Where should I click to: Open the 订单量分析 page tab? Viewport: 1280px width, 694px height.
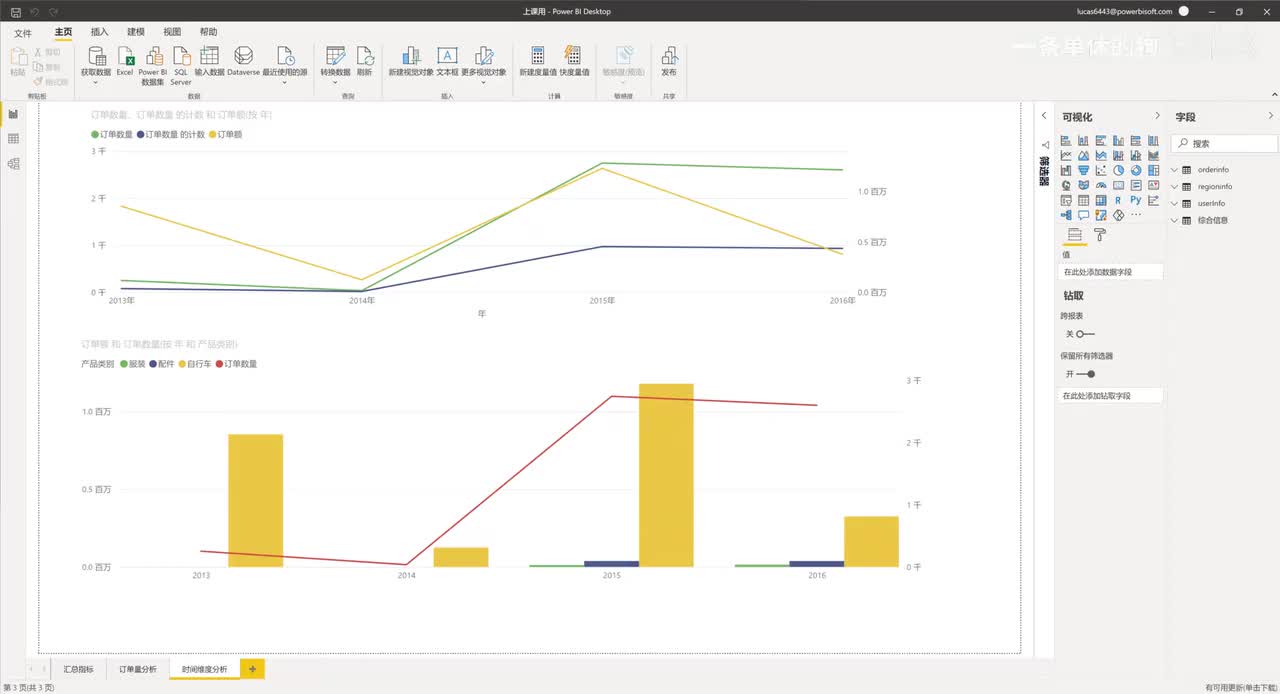tap(138, 669)
